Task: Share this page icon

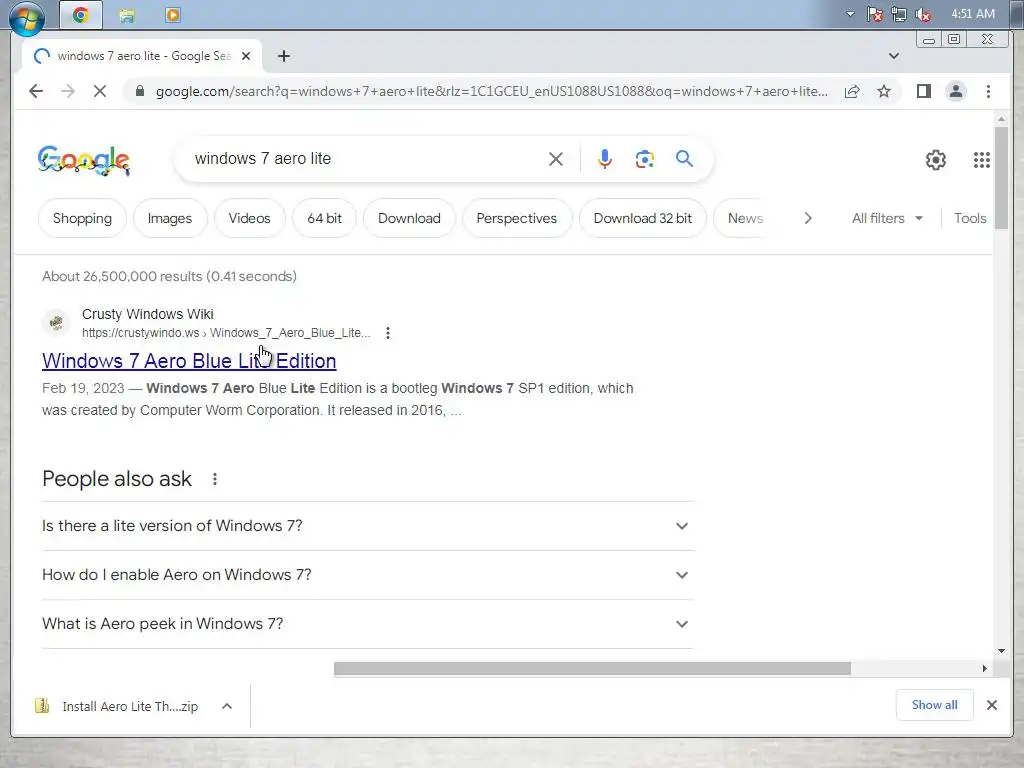Action: coord(852,91)
